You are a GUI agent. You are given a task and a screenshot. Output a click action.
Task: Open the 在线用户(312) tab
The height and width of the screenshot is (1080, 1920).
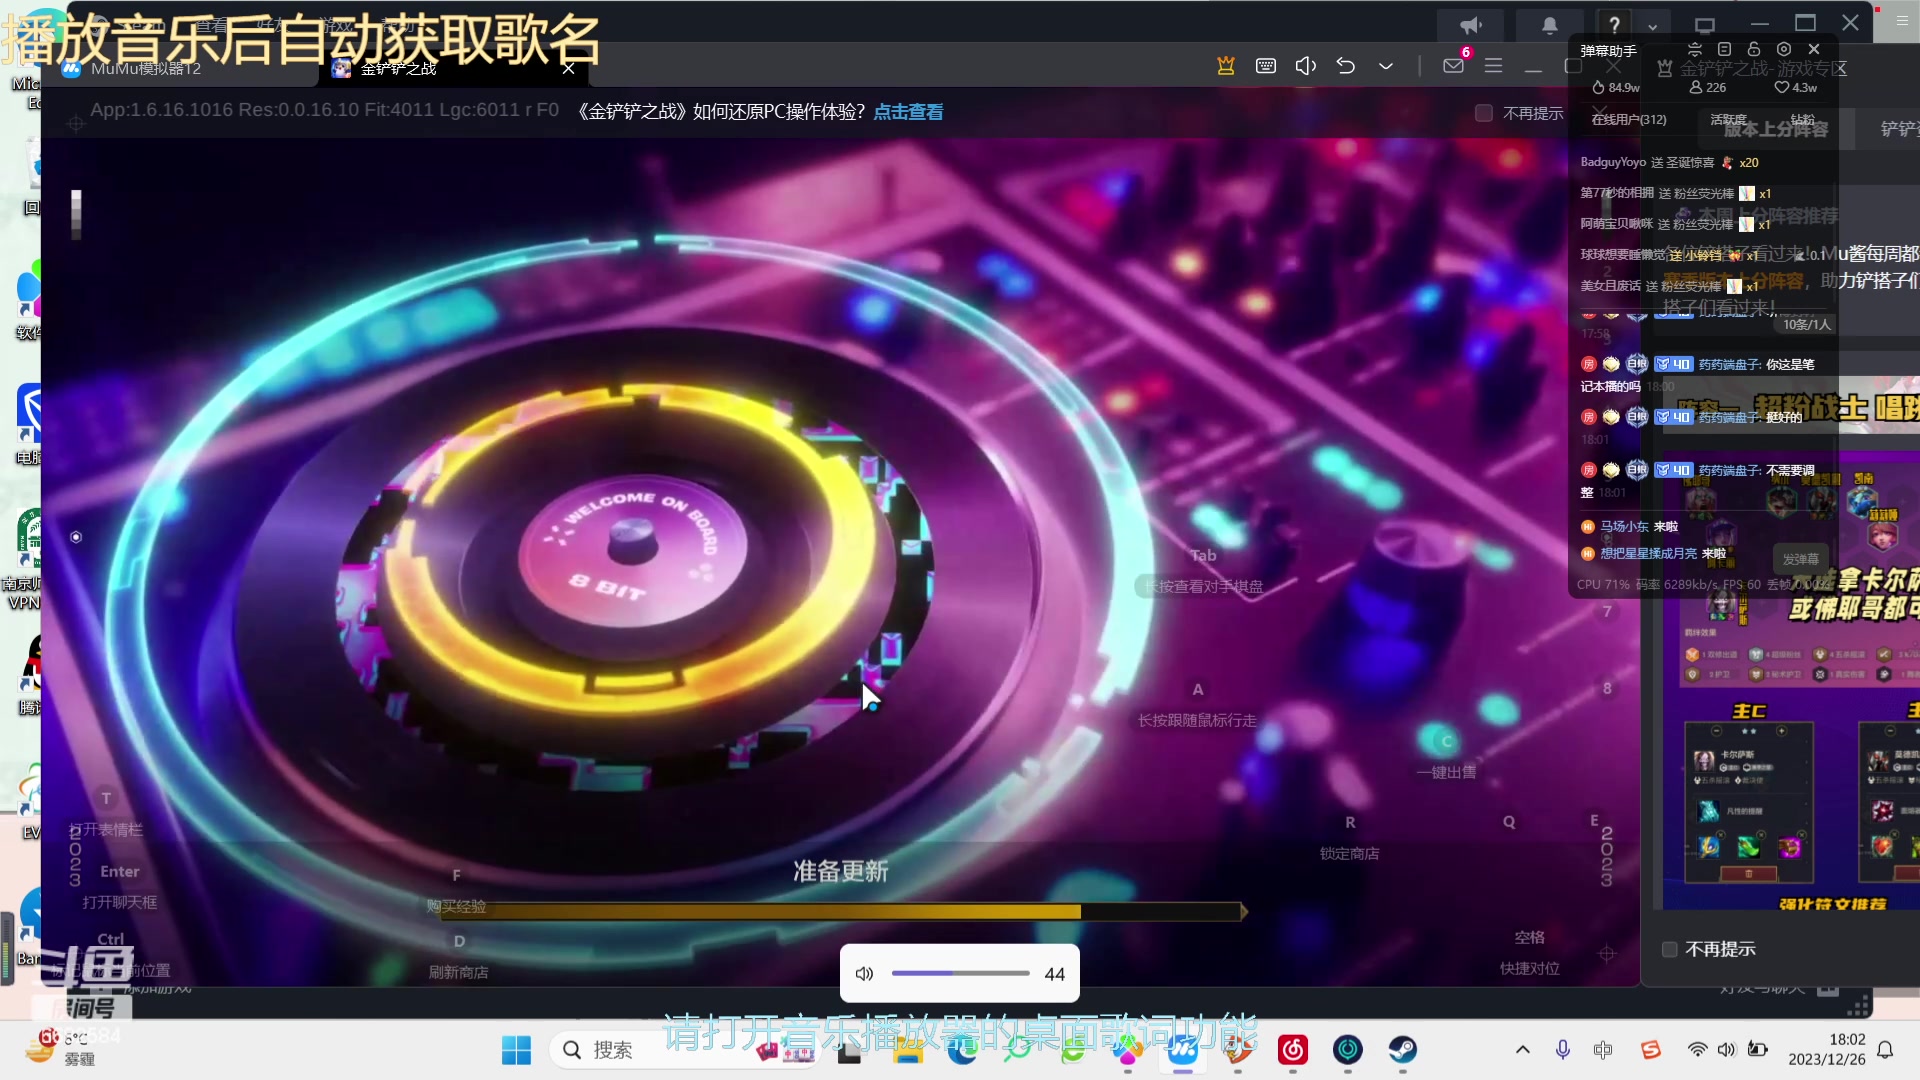click(x=1629, y=120)
